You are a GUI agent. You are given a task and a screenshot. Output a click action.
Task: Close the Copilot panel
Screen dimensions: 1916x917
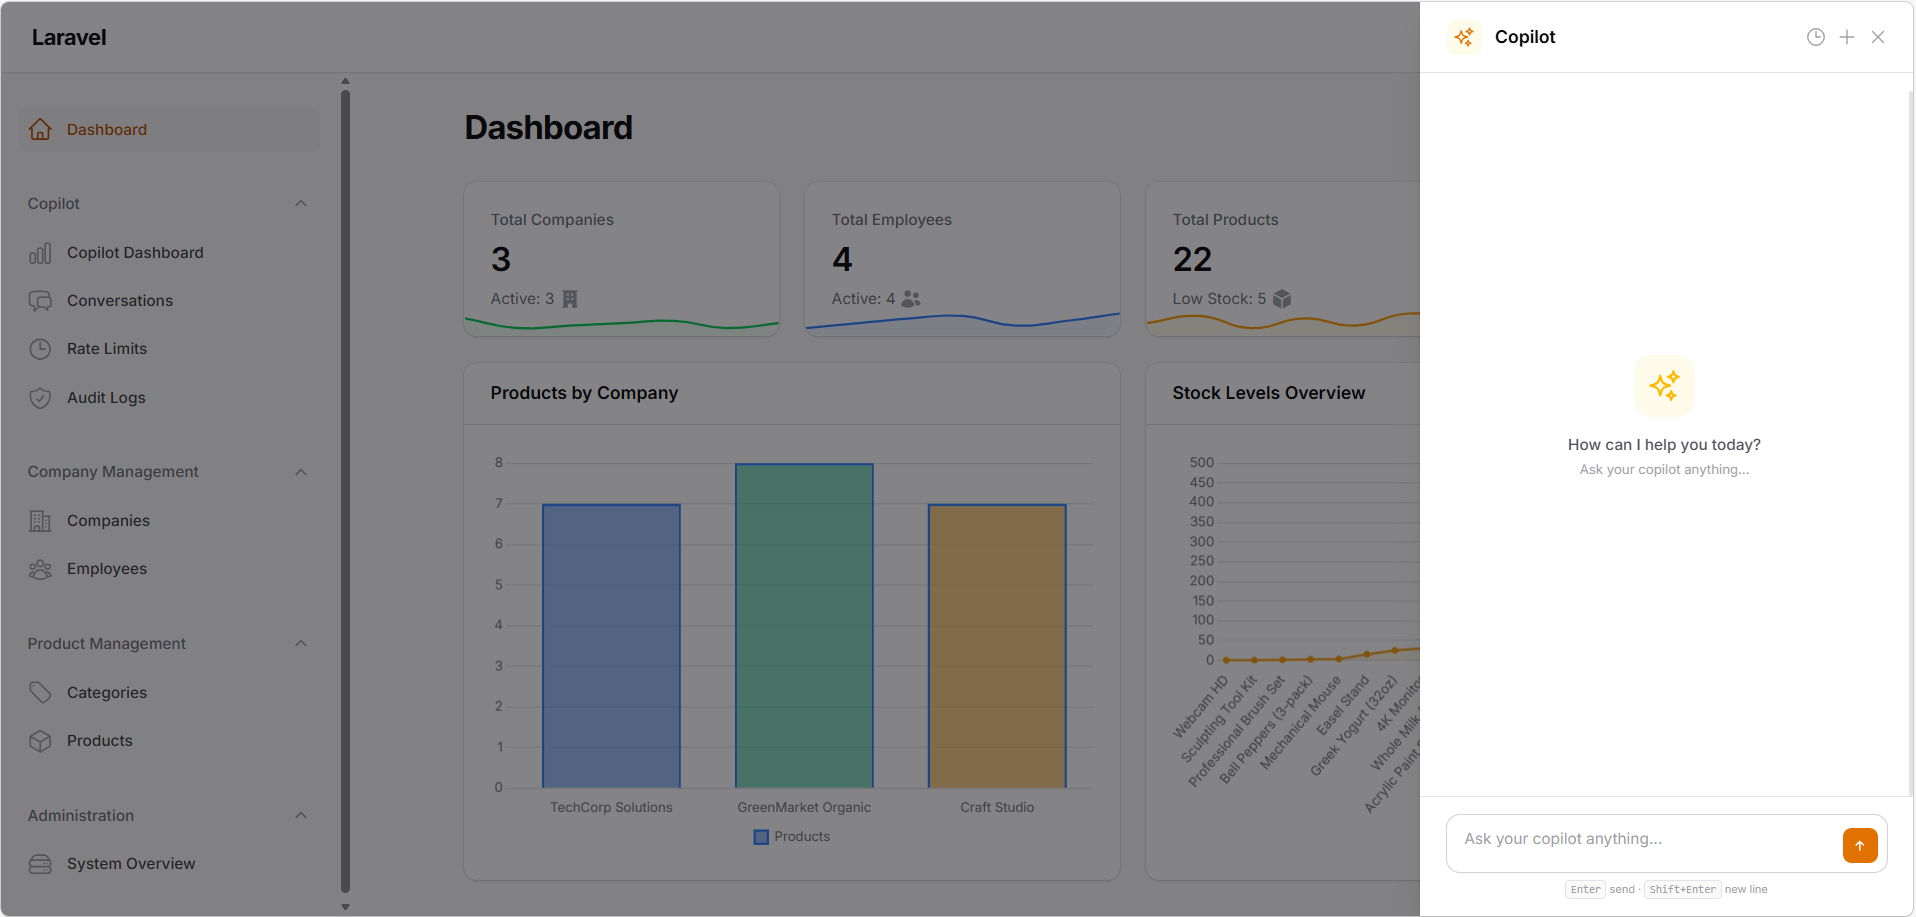(1878, 37)
